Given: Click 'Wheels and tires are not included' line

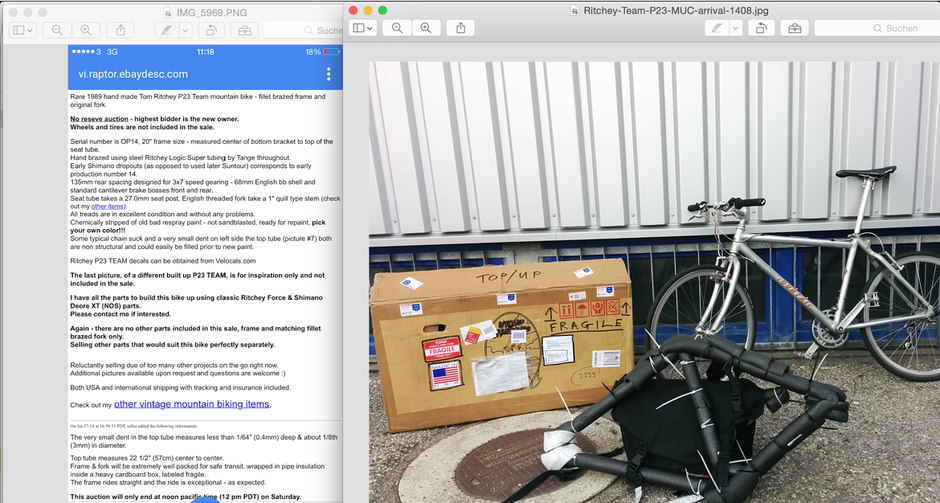Looking at the screenshot, I should (142, 127).
